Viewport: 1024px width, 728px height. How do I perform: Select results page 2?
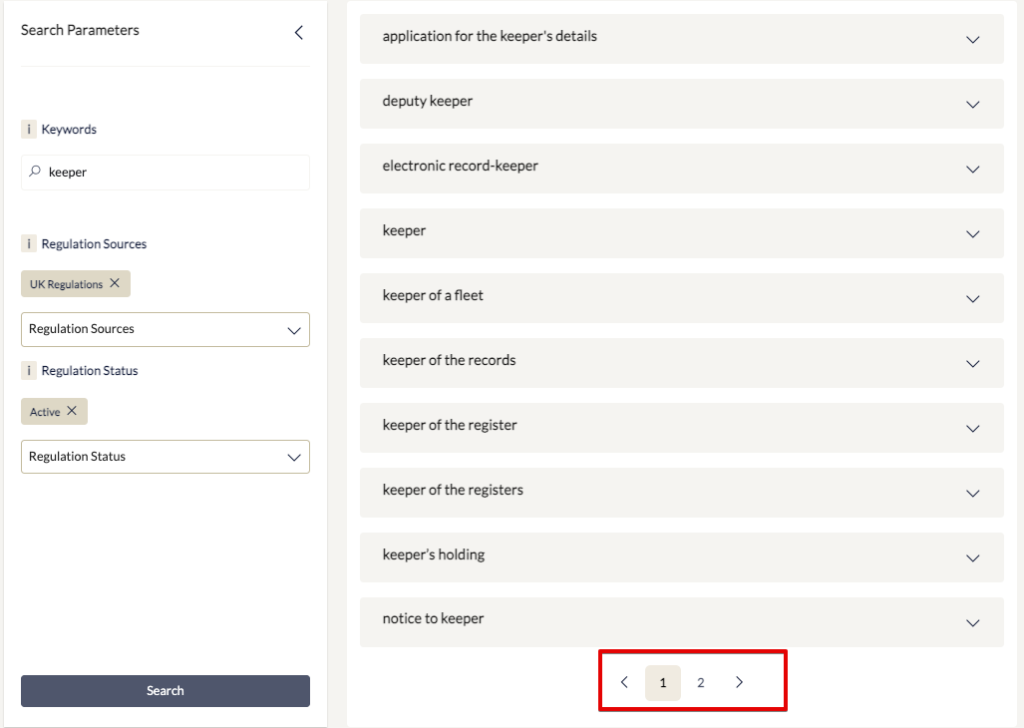pyautogui.click(x=701, y=683)
